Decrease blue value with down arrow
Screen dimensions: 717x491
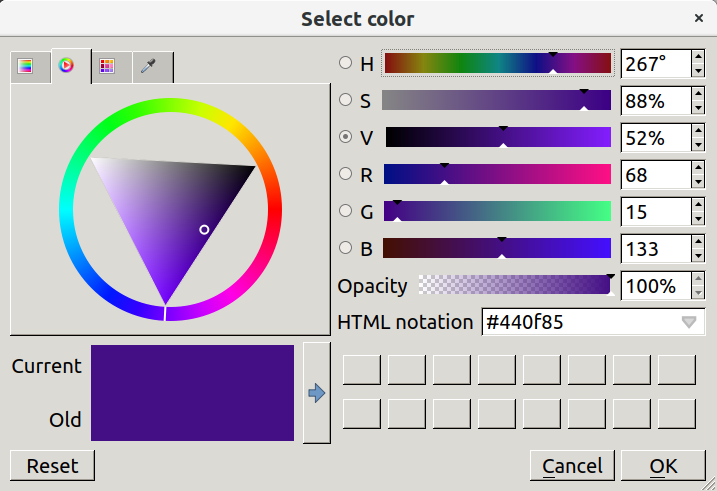click(x=698, y=256)
